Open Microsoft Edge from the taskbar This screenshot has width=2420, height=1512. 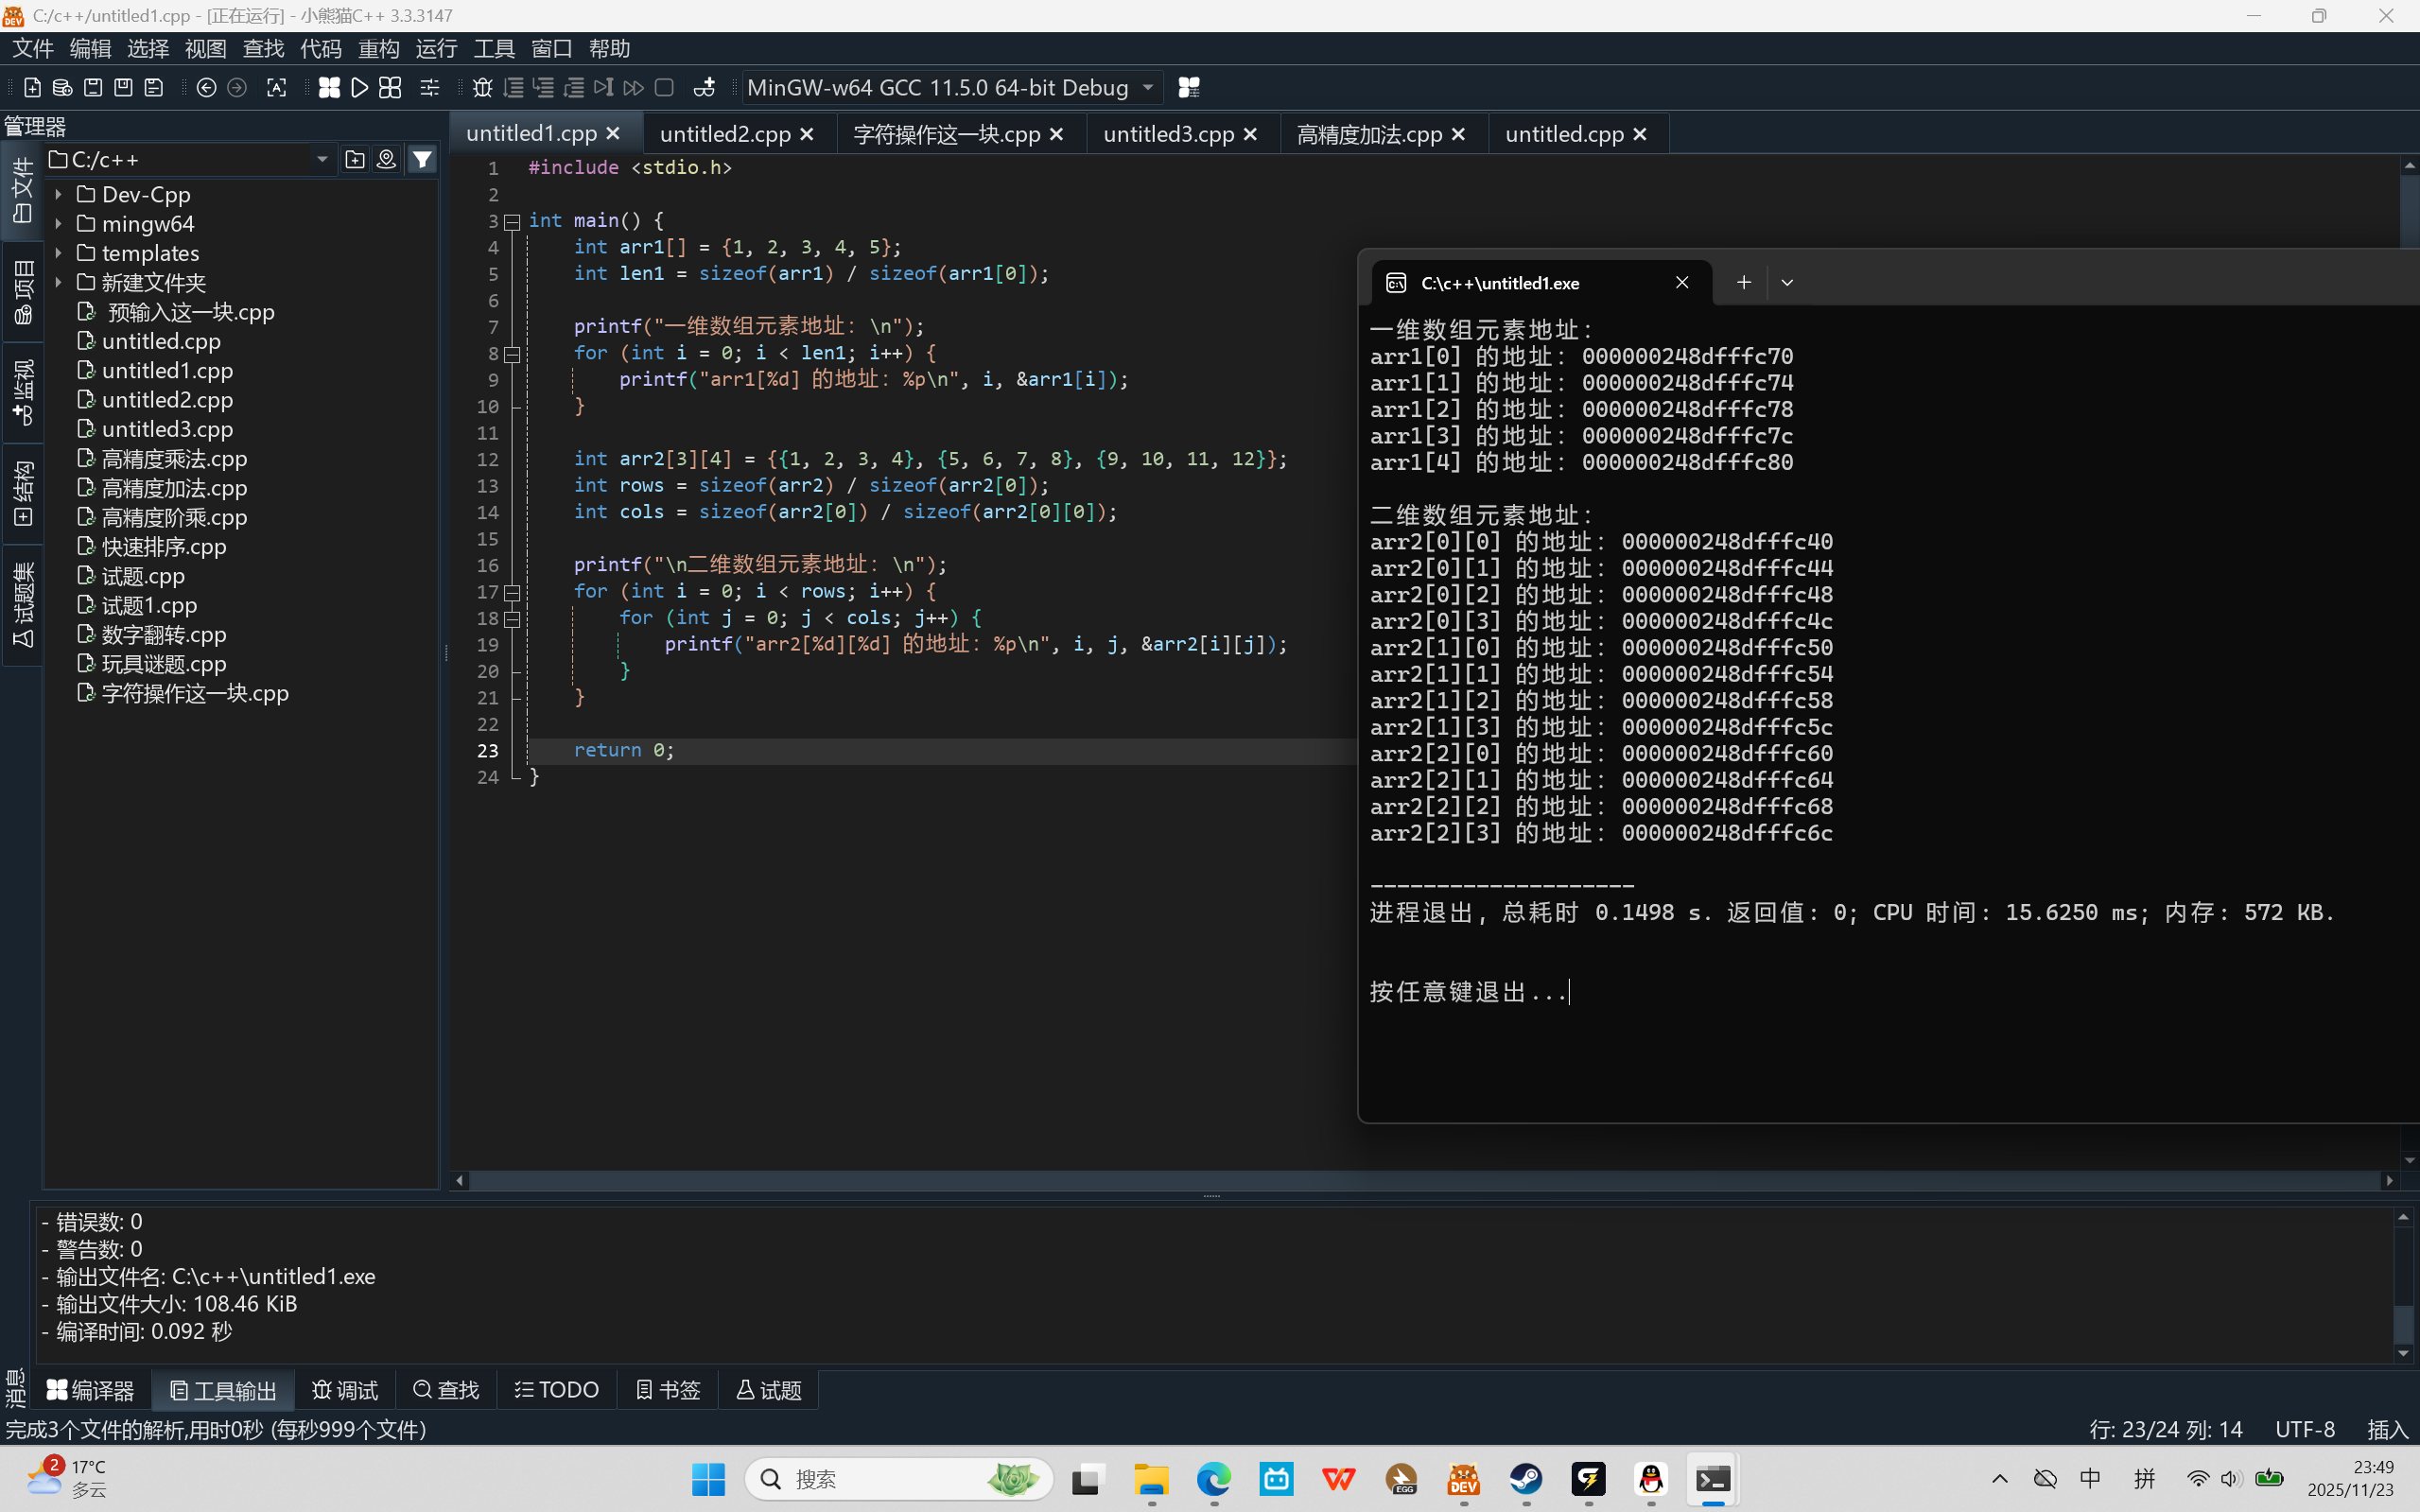coord(1214,1479)
